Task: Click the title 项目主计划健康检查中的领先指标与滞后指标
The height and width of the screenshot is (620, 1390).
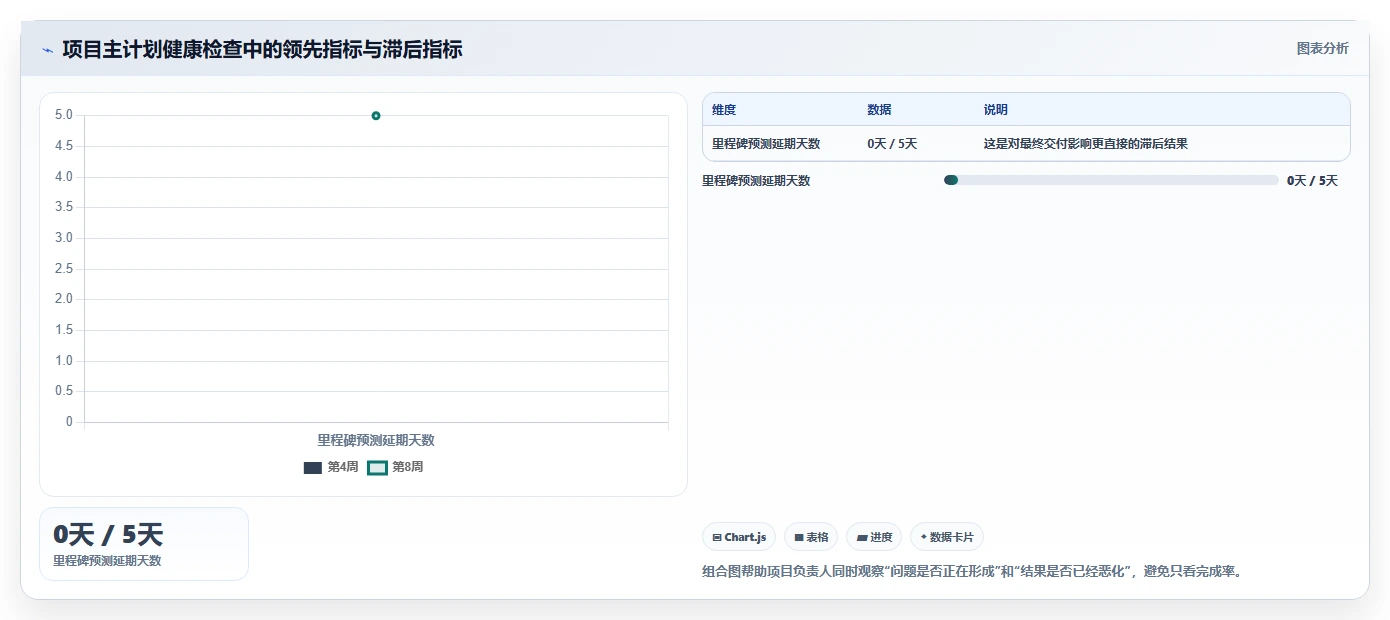Action: 262,49
